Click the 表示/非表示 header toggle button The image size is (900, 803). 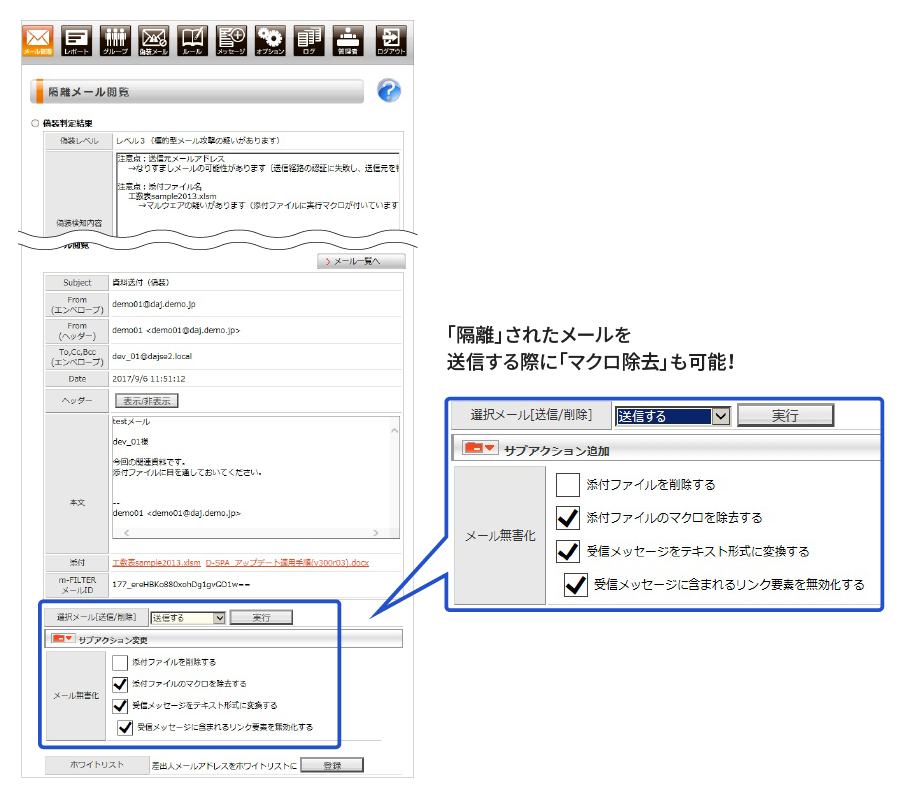pos(146,400)
